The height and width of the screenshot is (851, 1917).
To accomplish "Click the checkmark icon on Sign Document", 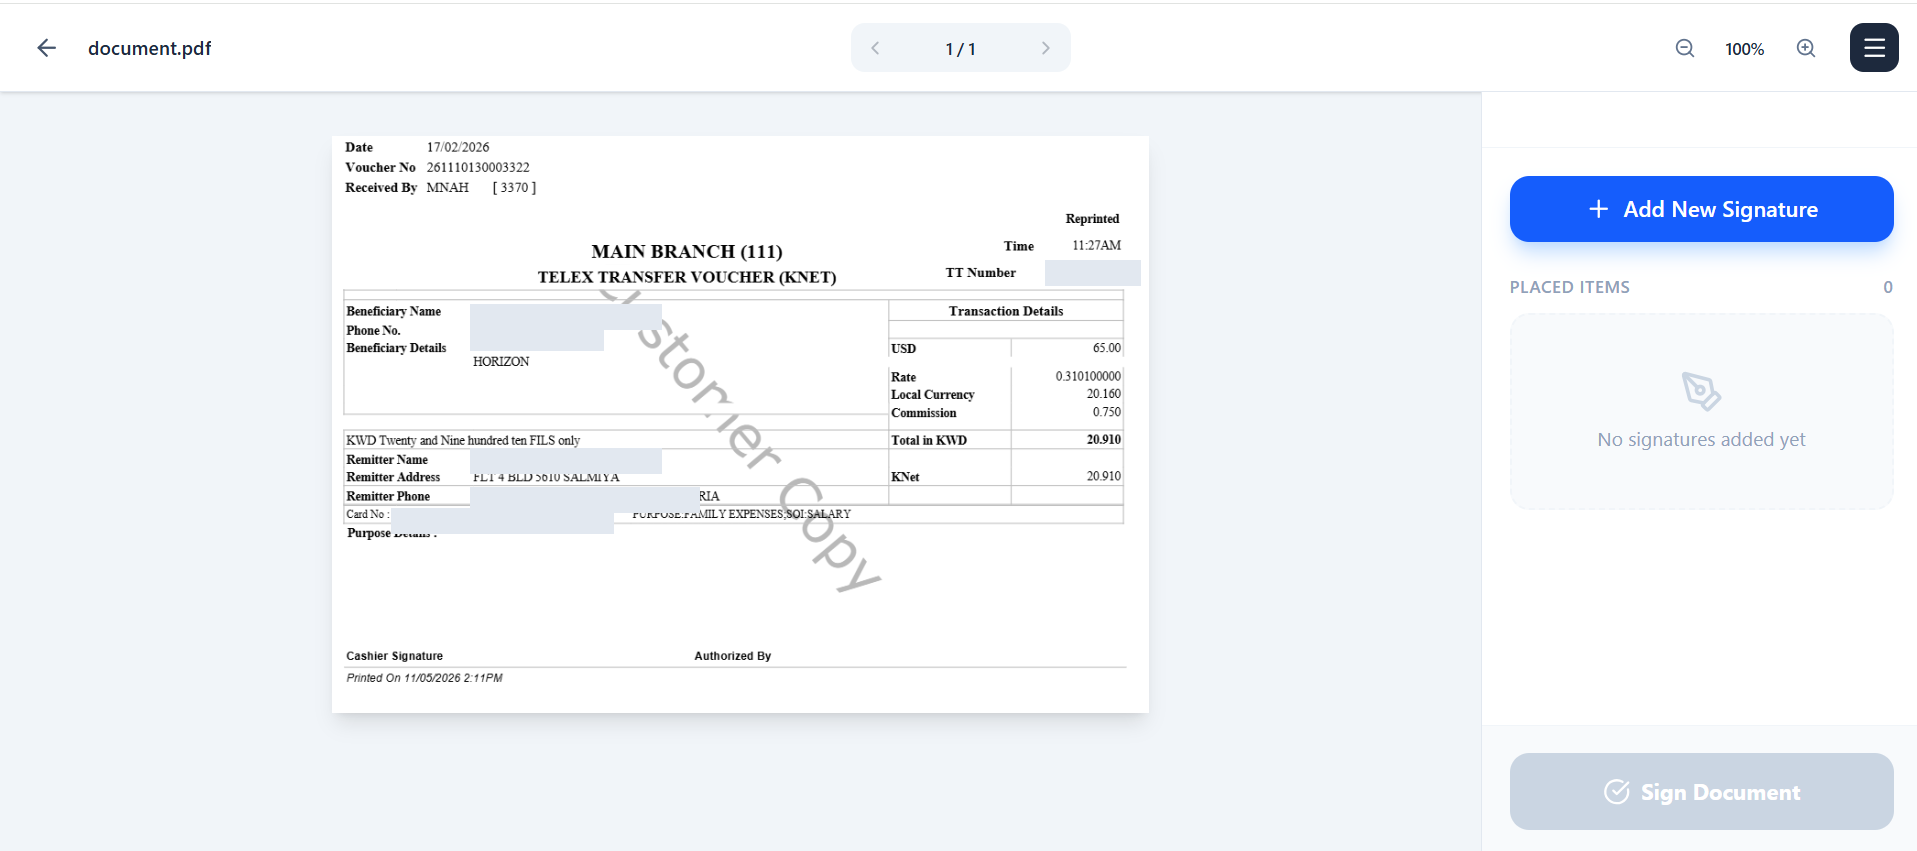I will point(1616,792).
